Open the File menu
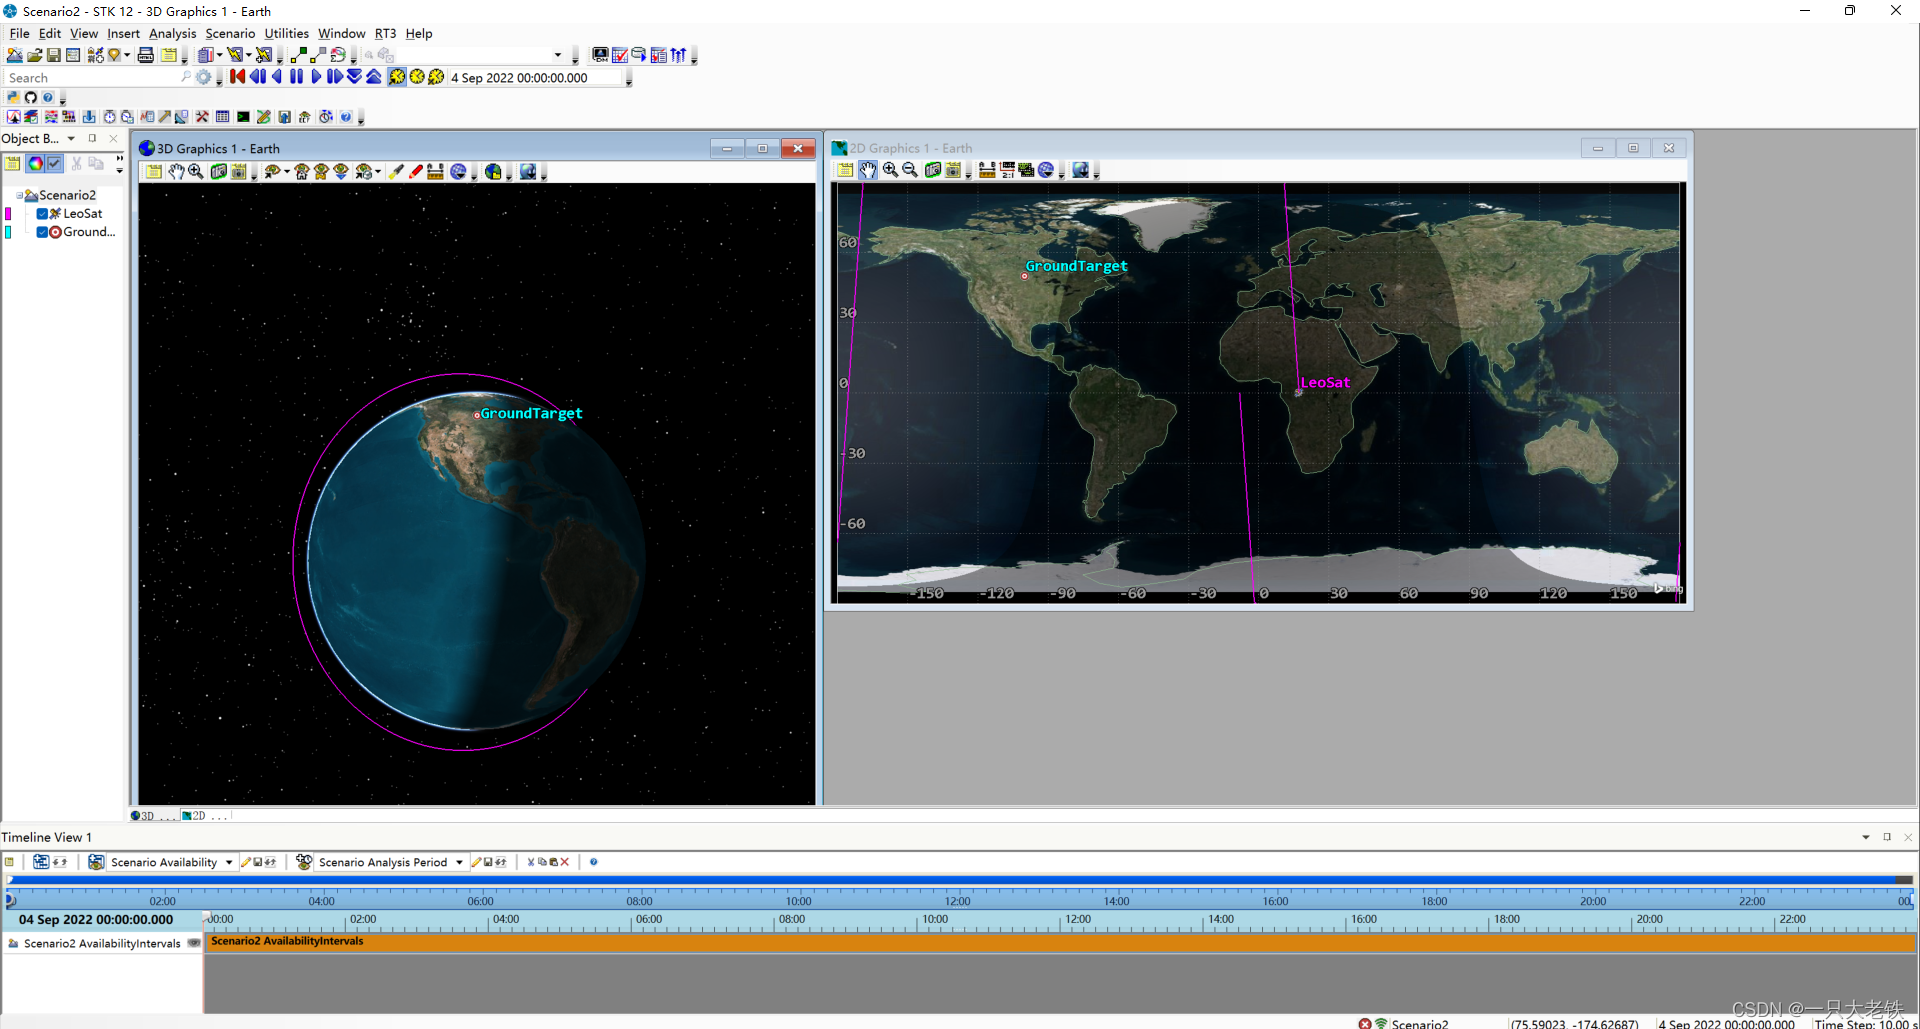This screenshot has width=1920, height=1029. pos(19,33)
